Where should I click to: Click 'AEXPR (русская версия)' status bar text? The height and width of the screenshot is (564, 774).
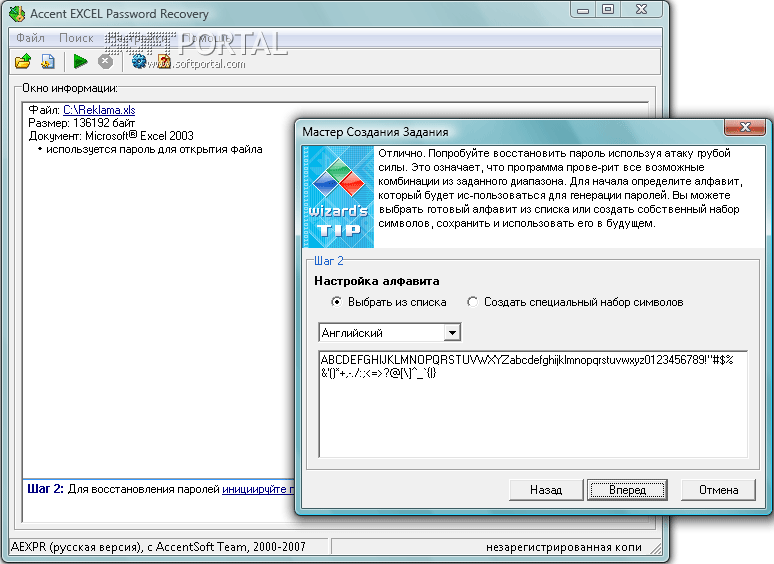(76, 547)
